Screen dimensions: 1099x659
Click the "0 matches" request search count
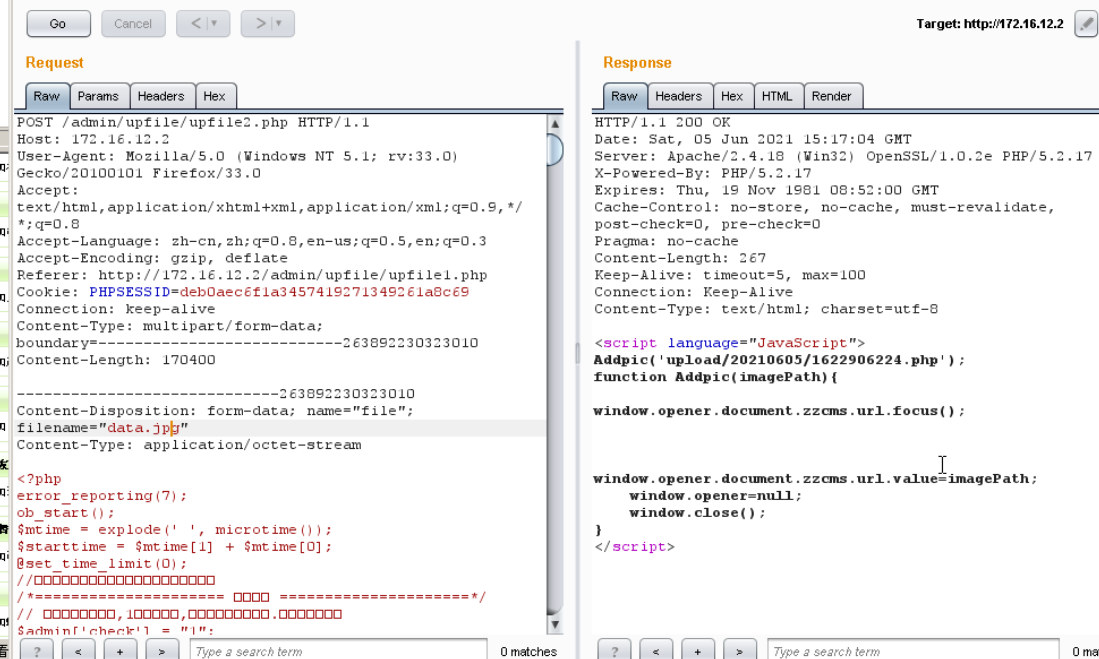[528, 651]
